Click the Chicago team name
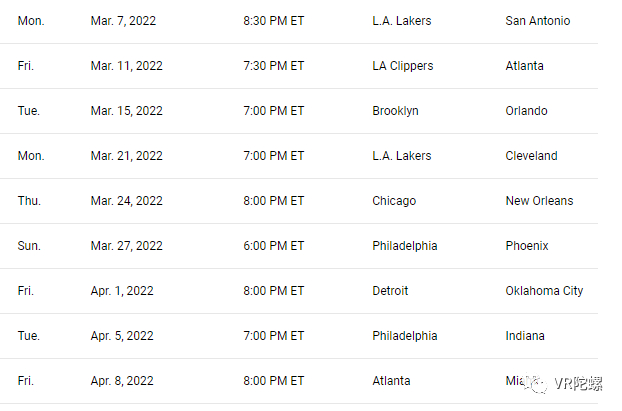Image resolution: width=622 pixels, height=411 pixels. [x=394, y=201]
